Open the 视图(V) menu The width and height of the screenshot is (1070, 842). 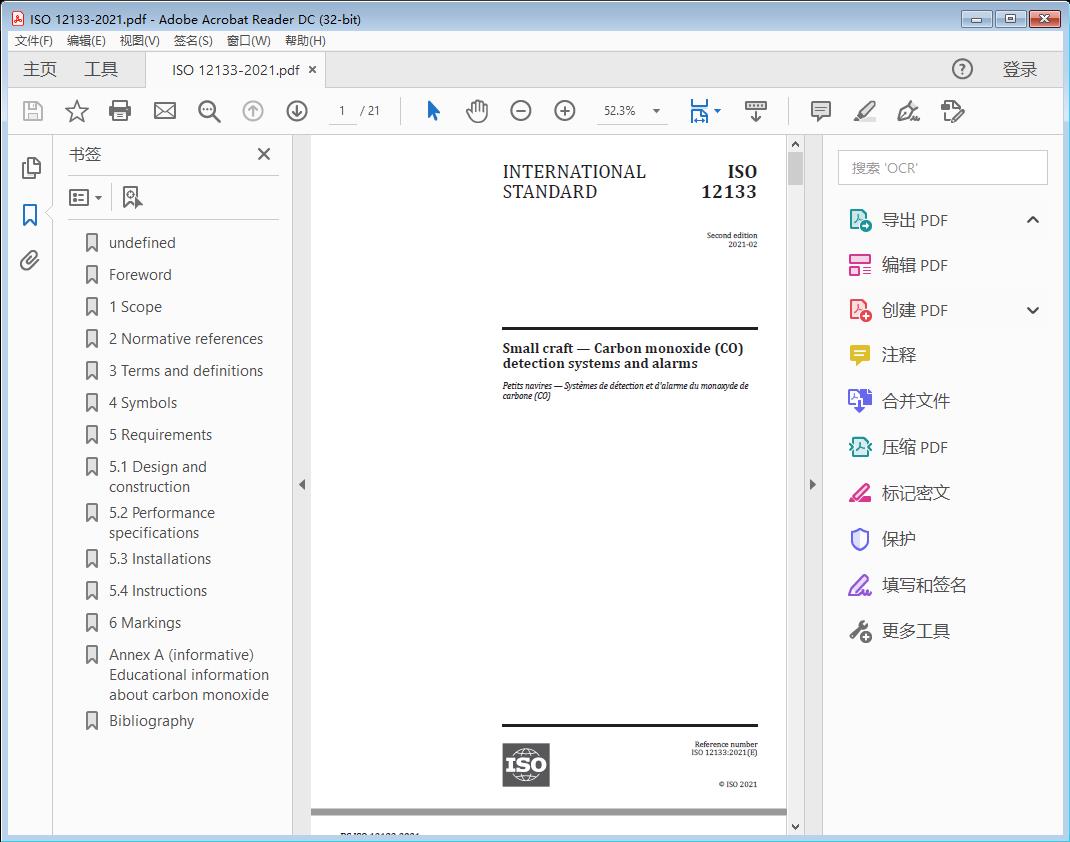(x=139, y=41)
